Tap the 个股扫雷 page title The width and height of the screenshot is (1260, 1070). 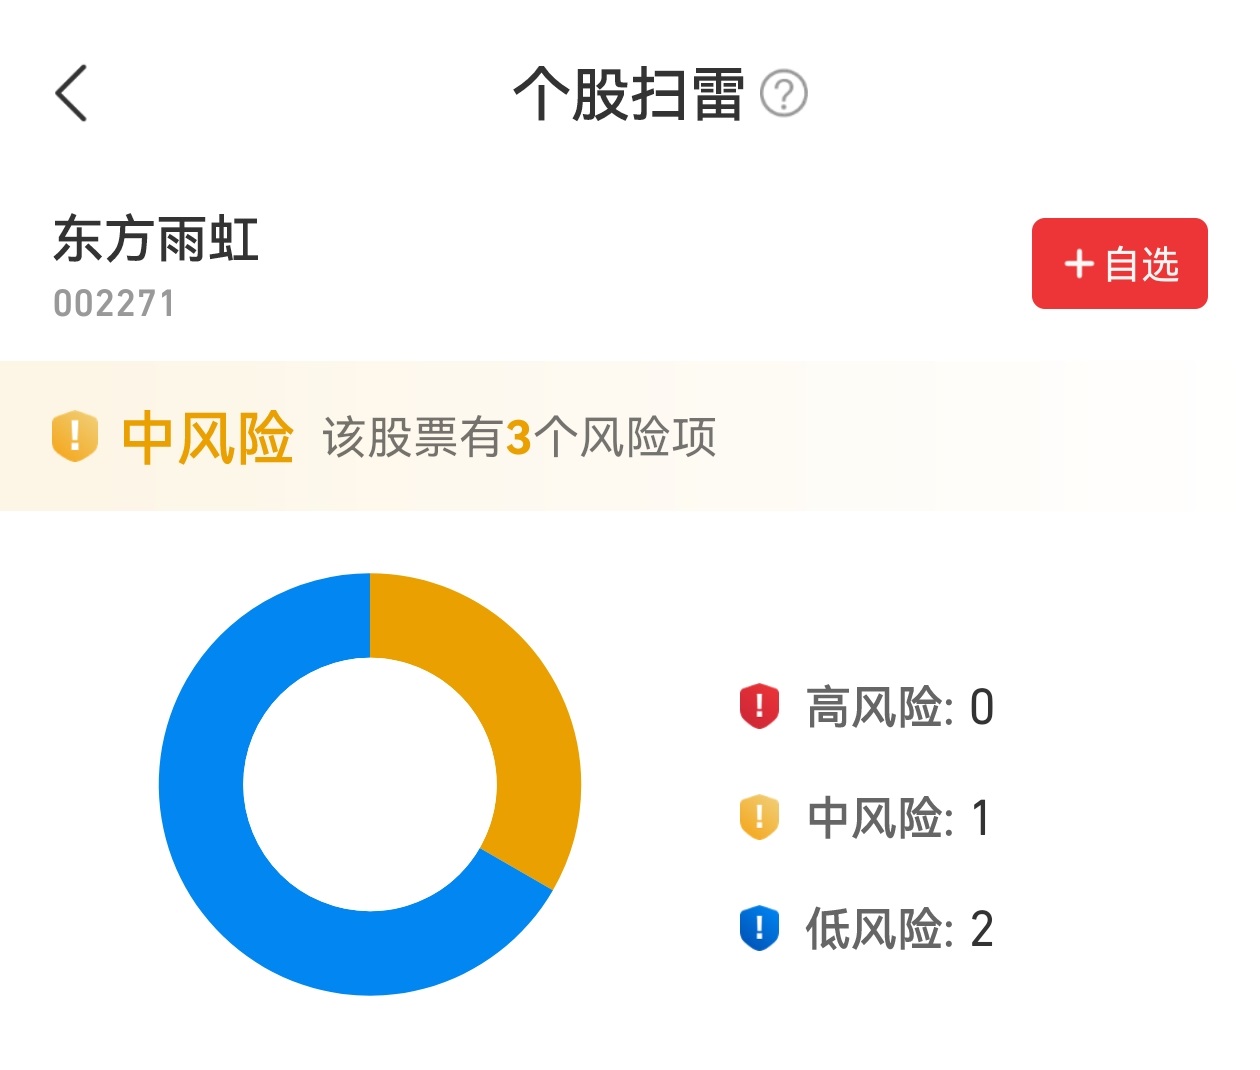(x=628, y=94)
